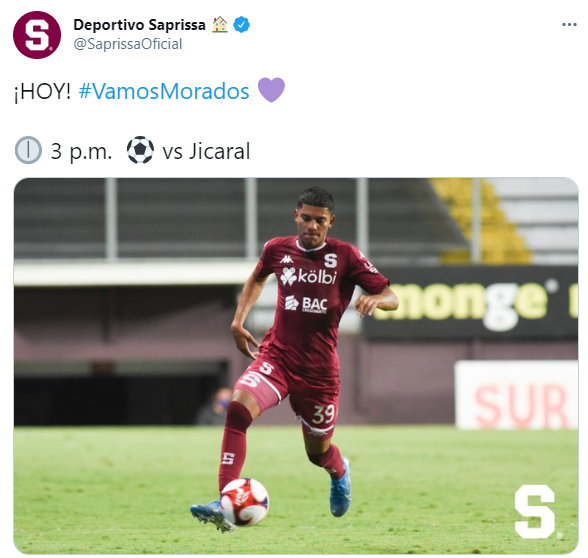
Task: Click the blue verified badge
Action: click(242, 25)
